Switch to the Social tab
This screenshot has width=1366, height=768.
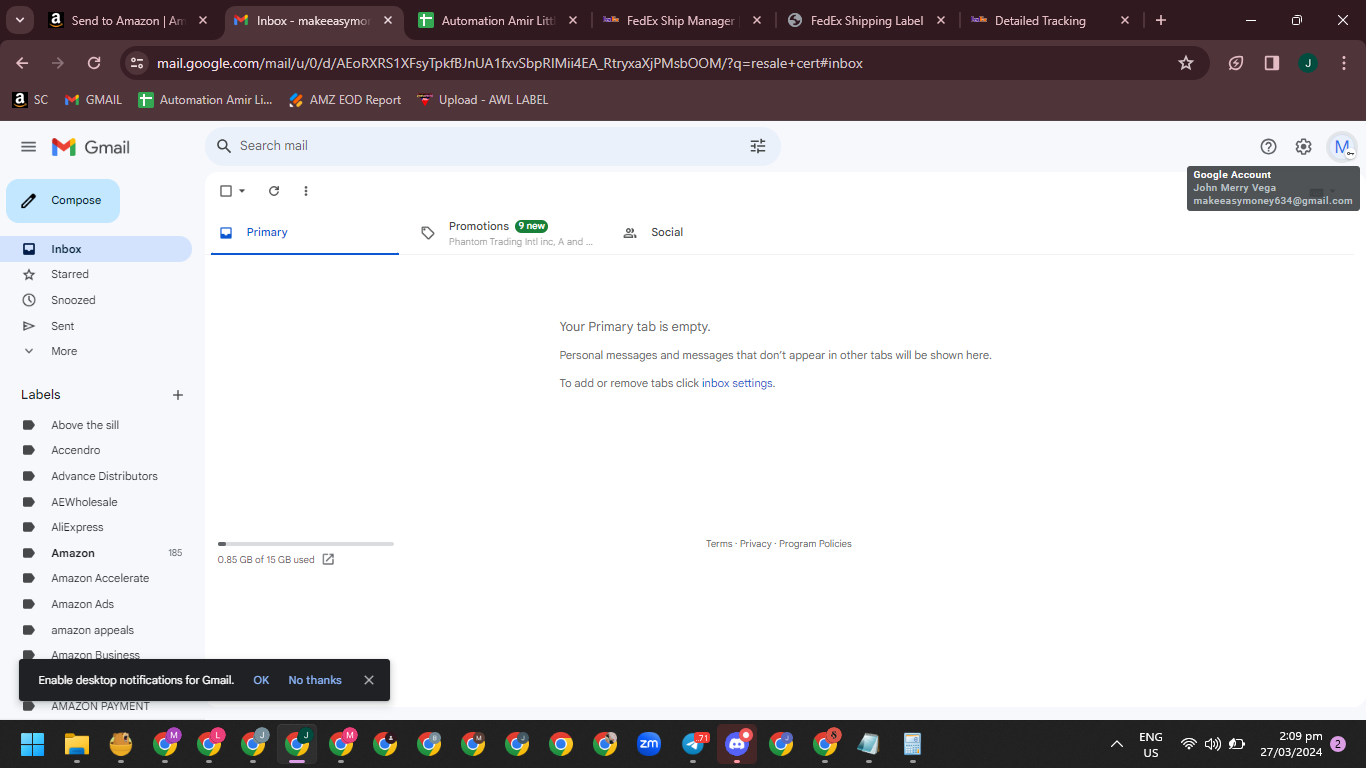(708, 232)
